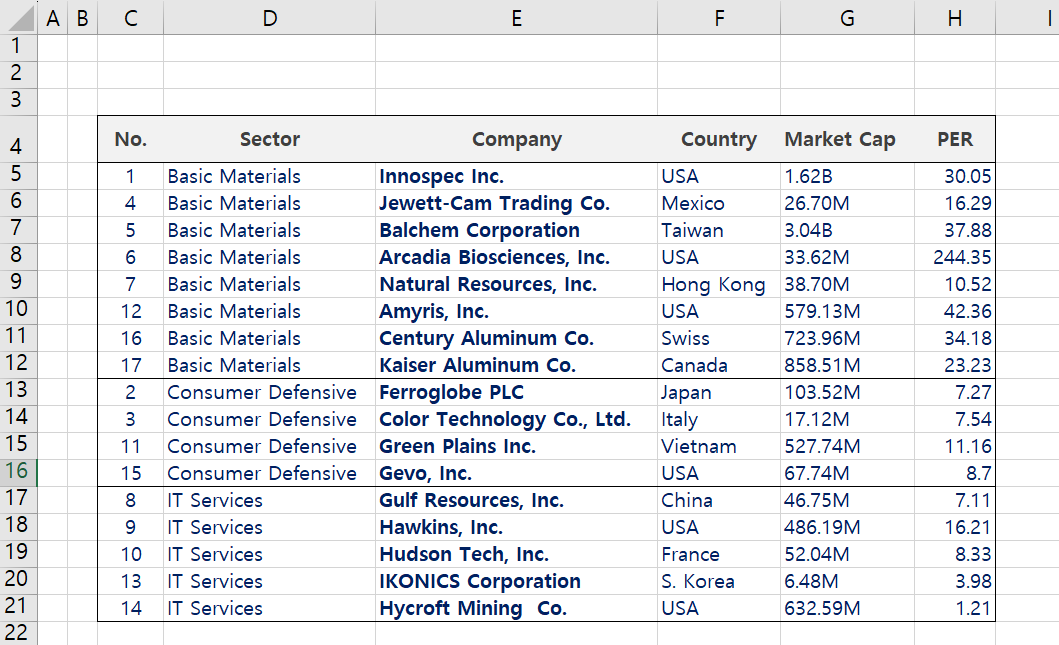Select column G header

[847, 18]
